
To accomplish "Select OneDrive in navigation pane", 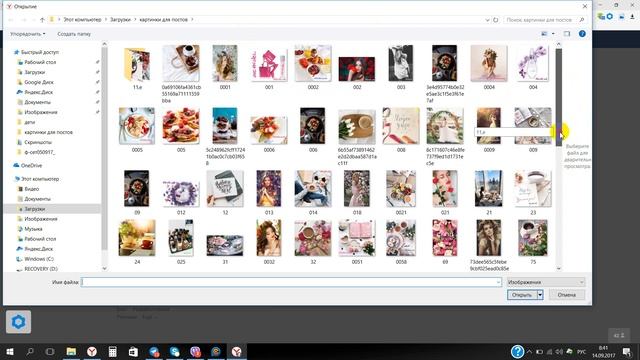I will (31, 165).
